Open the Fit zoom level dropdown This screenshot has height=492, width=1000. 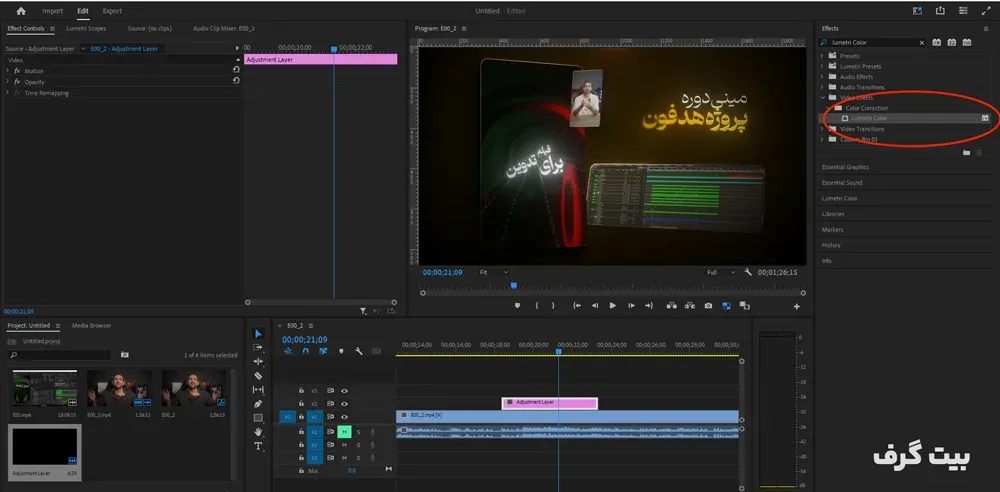coord(494,272)
